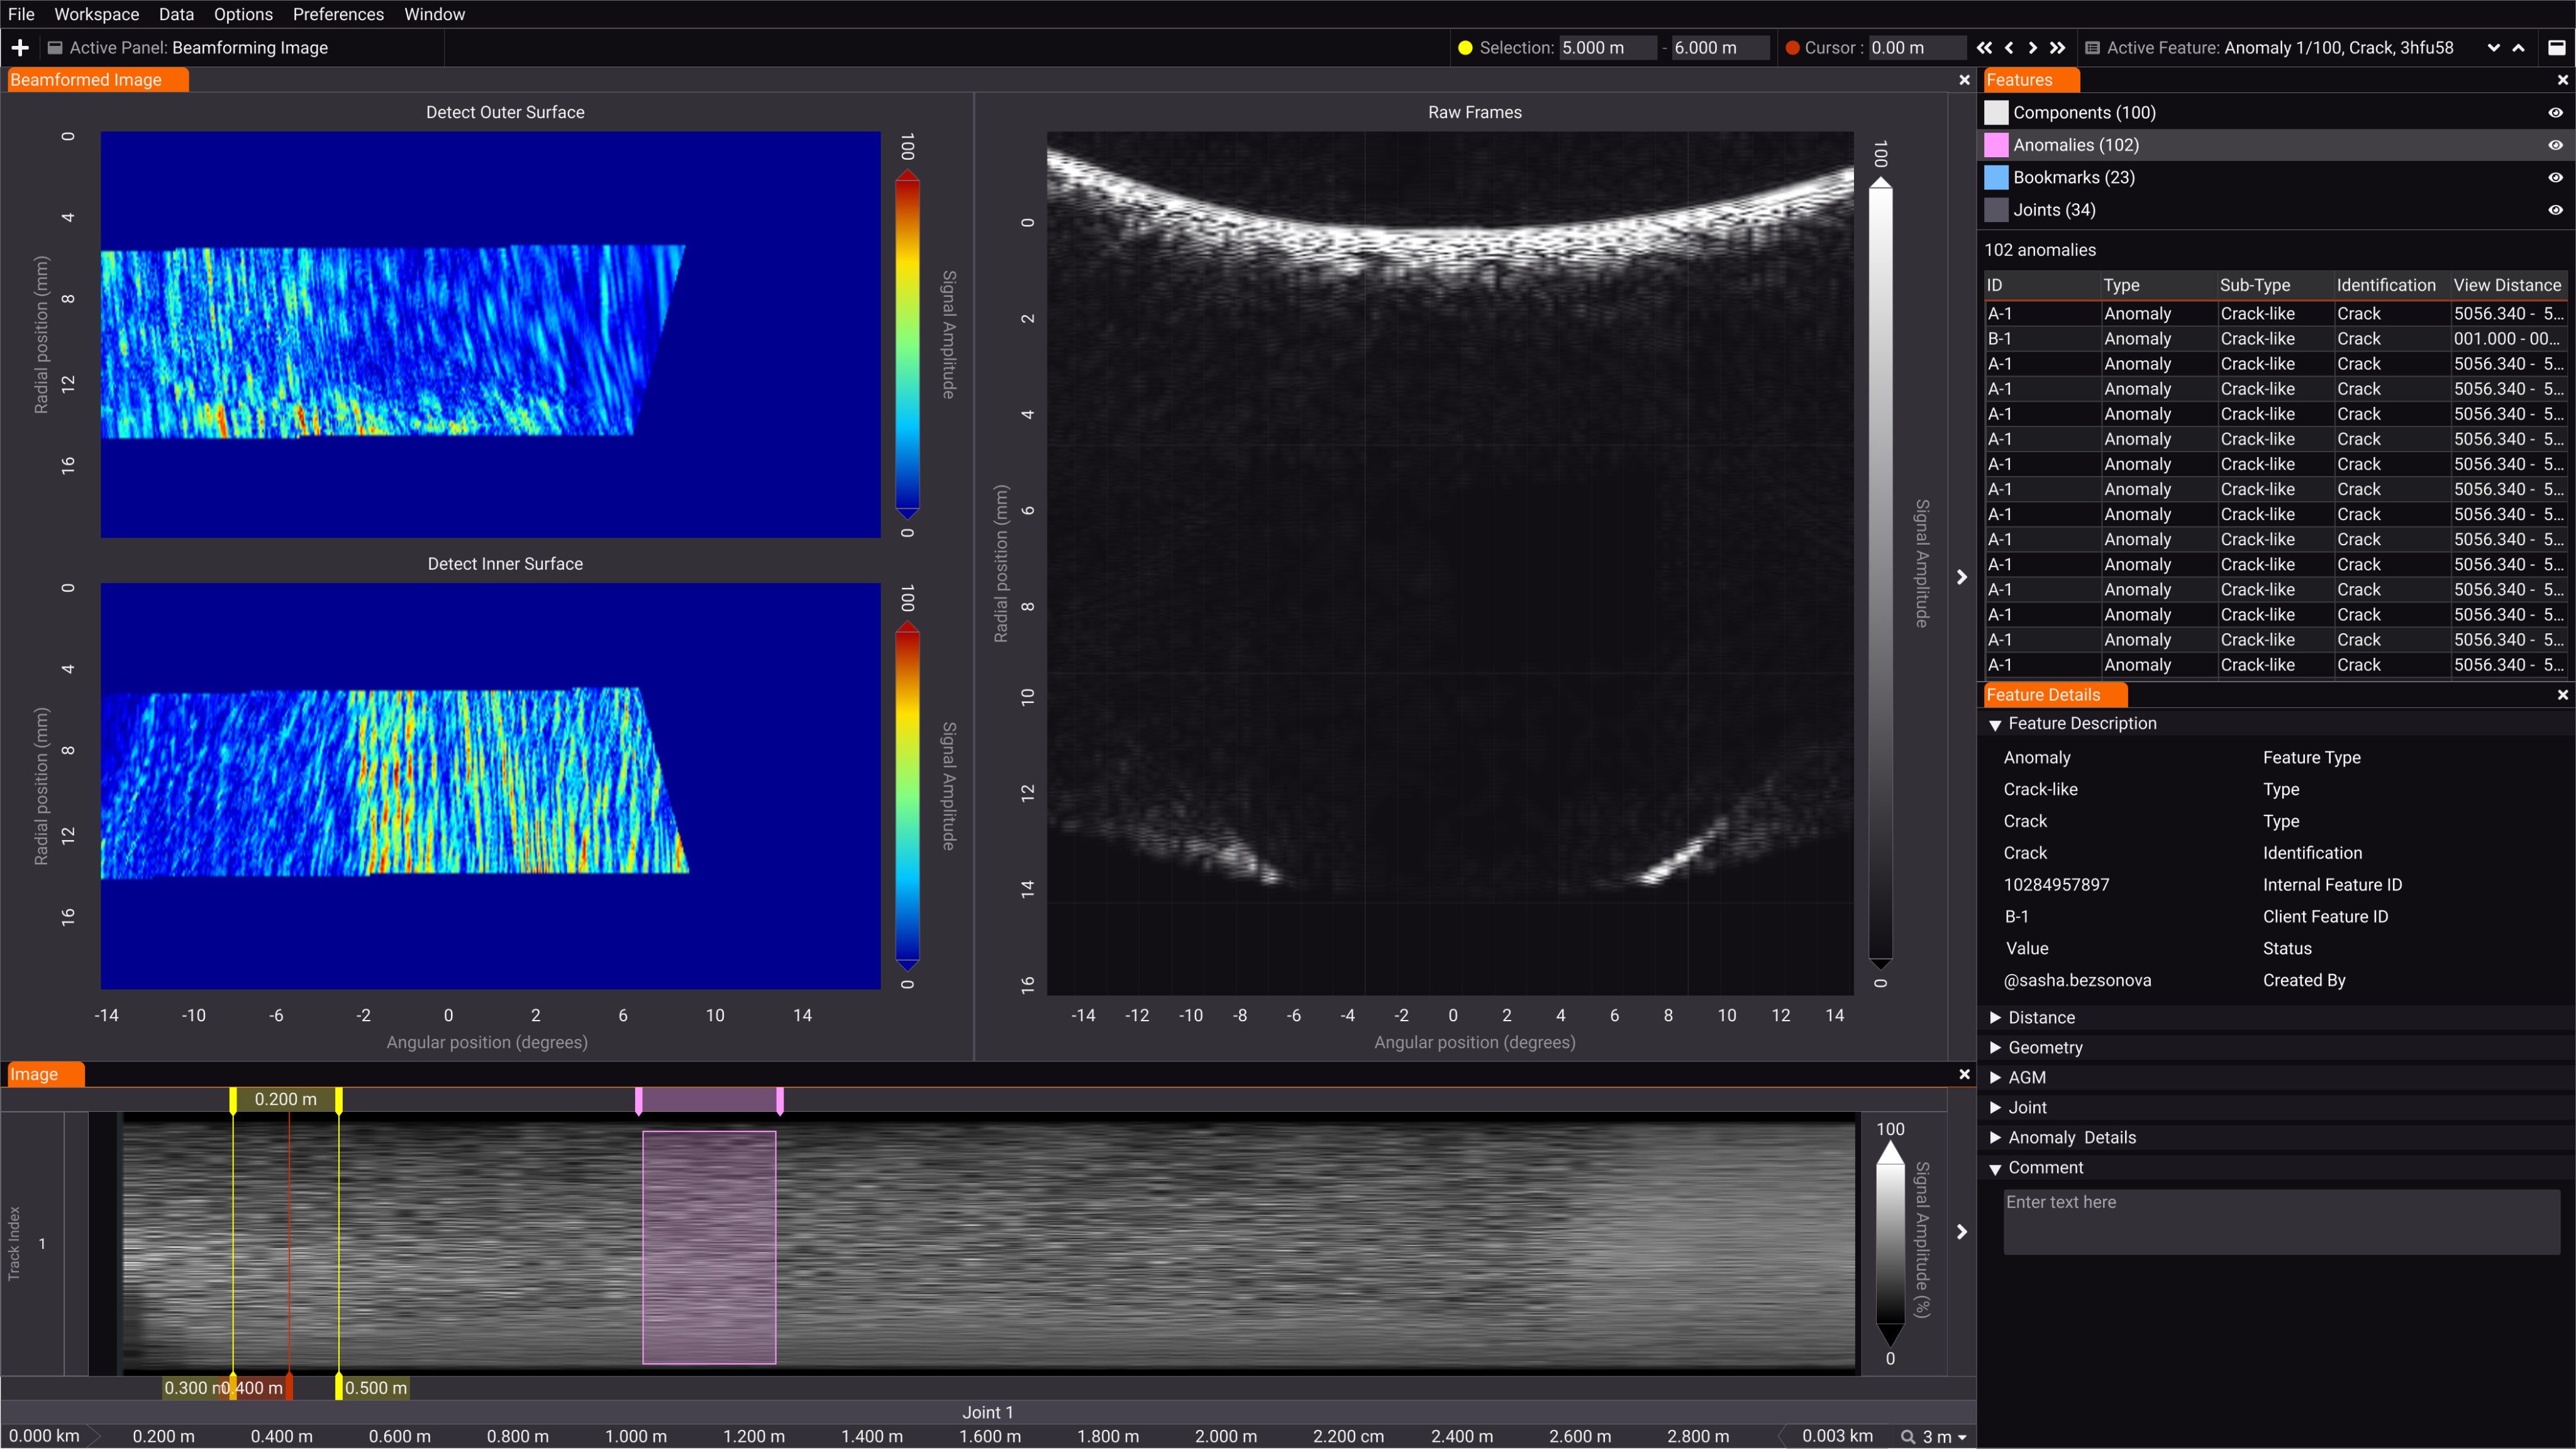Step cursor forward with single right arrow

pyautogui.click(x=2032, y=47)
